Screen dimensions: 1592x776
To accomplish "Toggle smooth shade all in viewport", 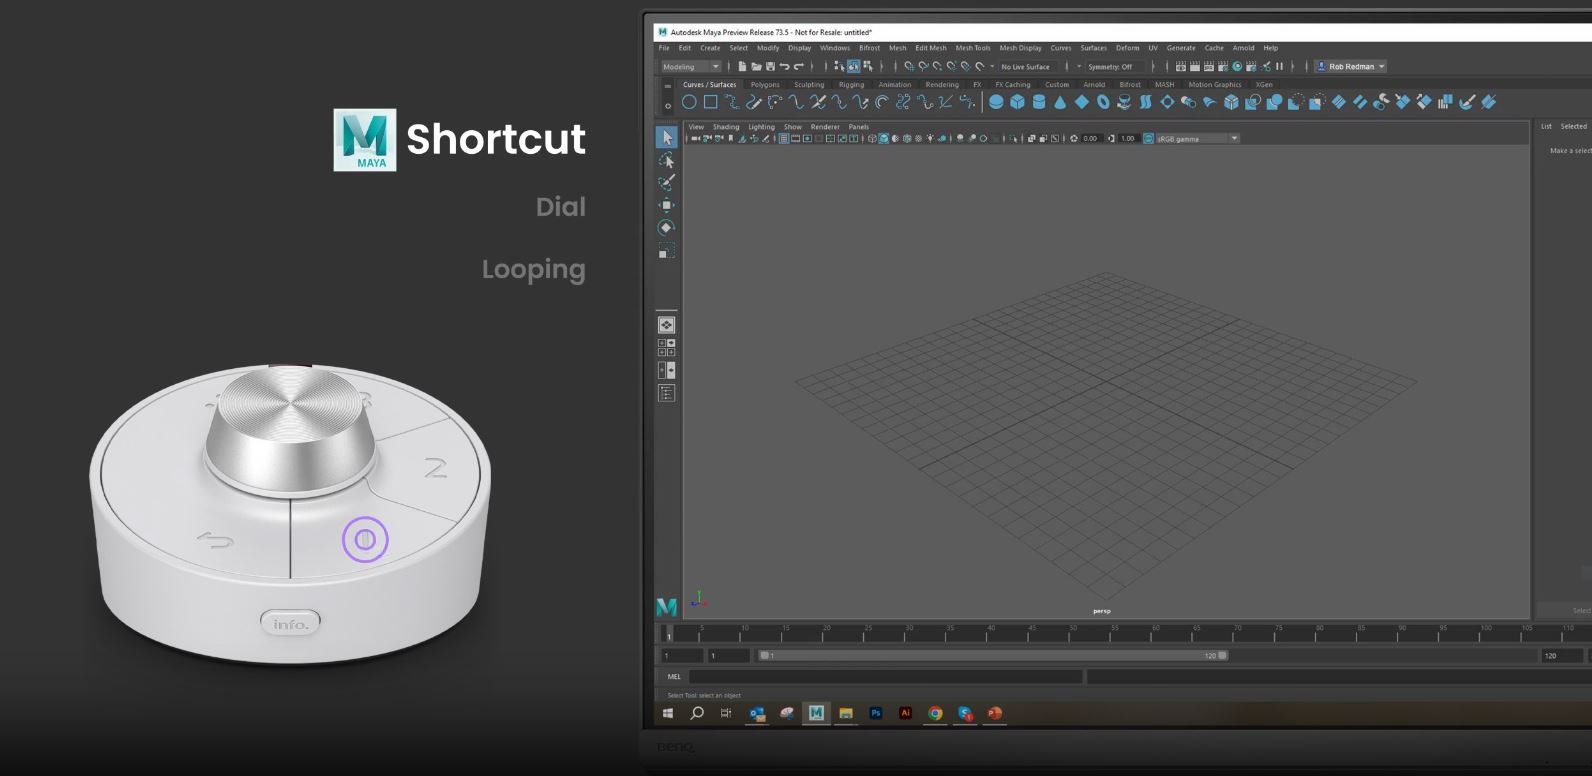I will point(883,139).
